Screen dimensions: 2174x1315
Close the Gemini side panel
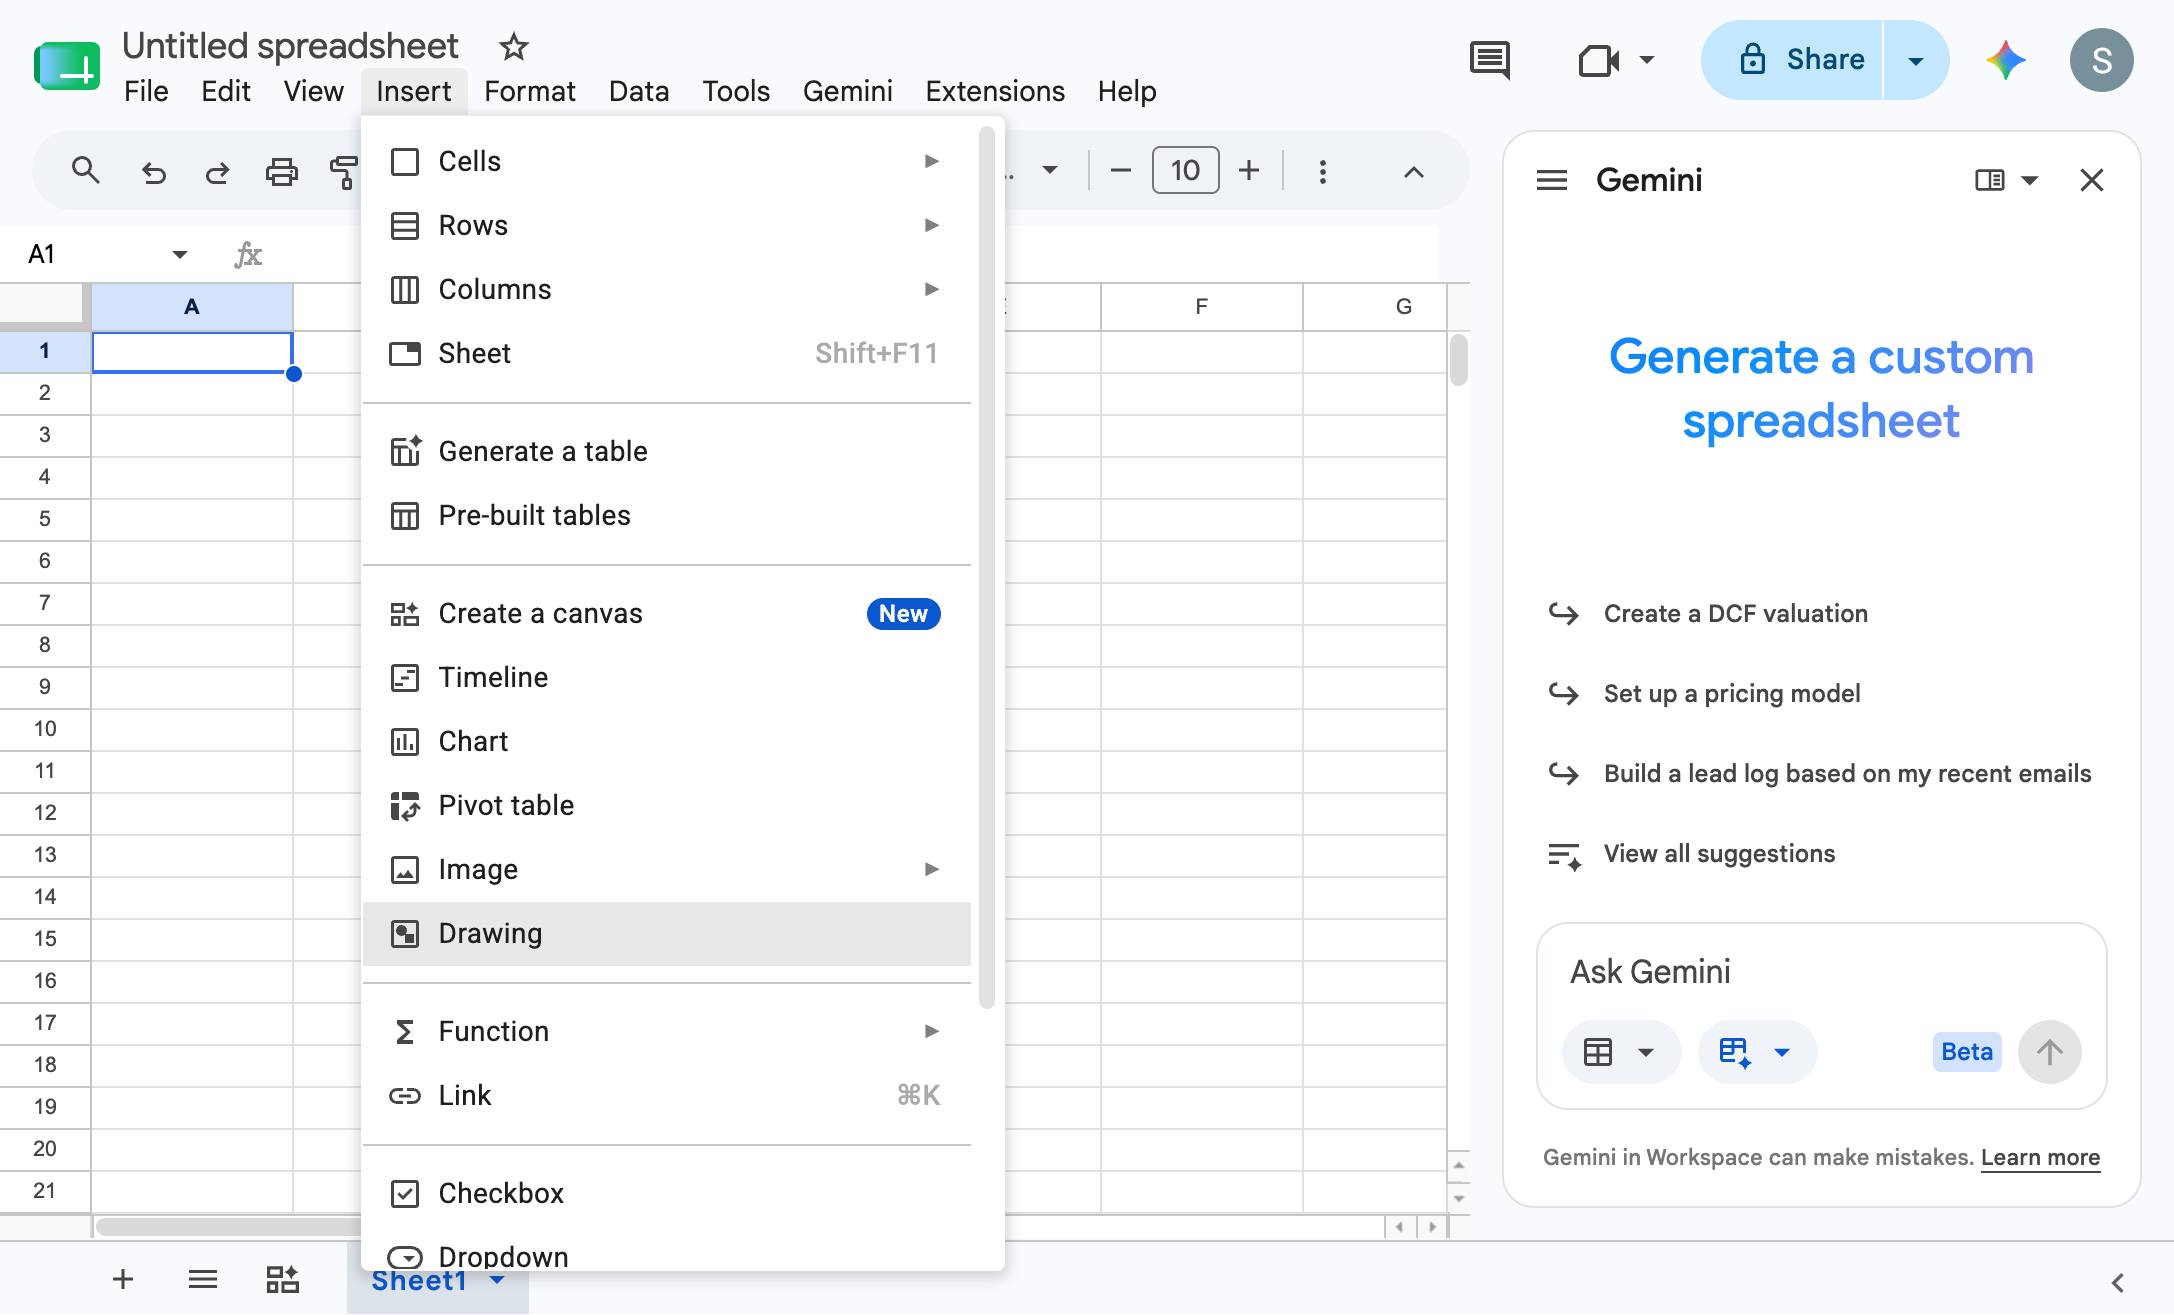click(2092, 180)
